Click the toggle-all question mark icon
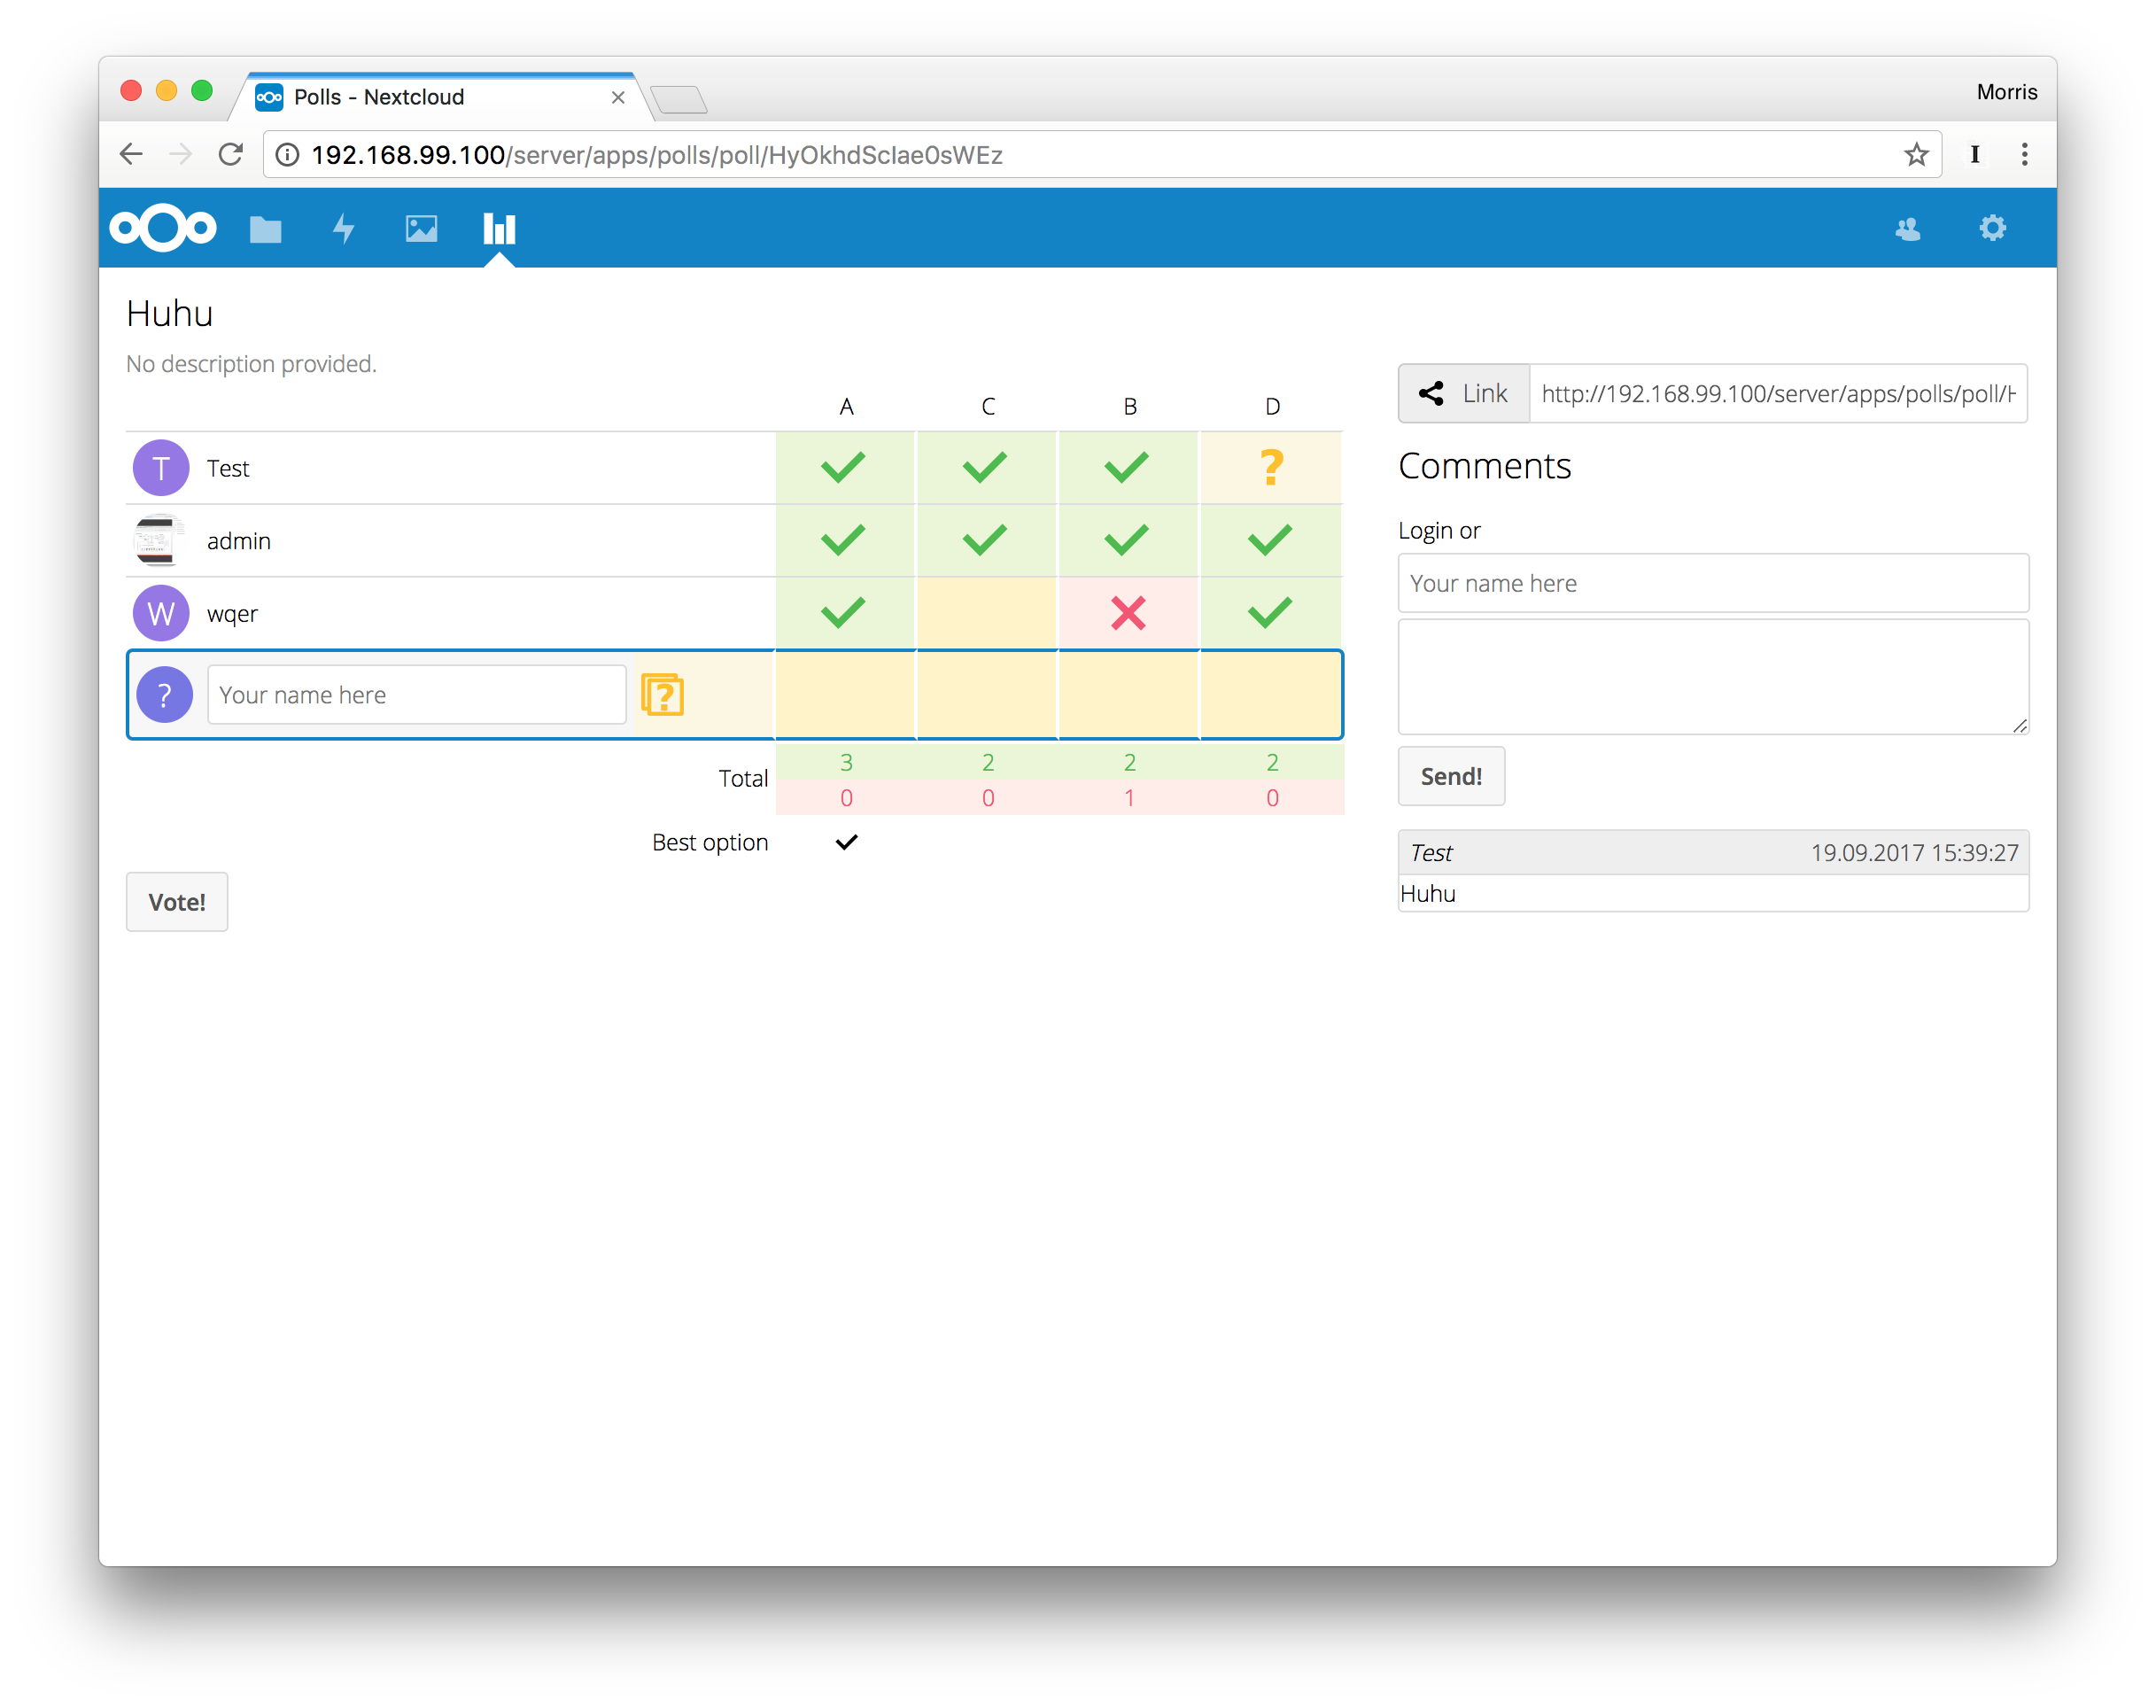Screen dimensions: 2156x1708 662,695
